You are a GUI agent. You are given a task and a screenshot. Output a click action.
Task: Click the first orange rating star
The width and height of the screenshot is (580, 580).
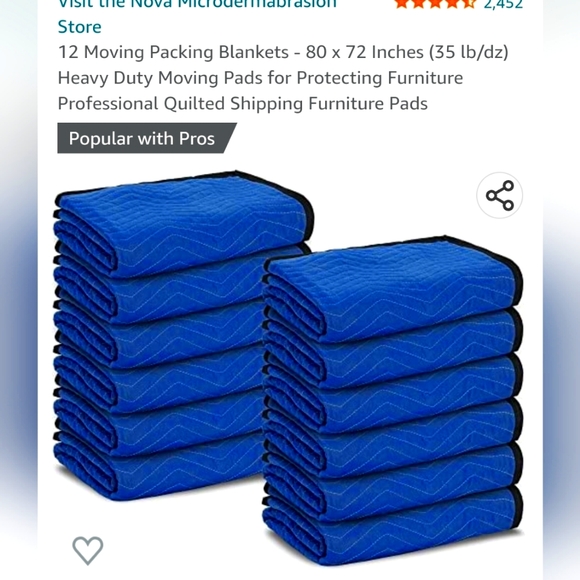(402, 4)
